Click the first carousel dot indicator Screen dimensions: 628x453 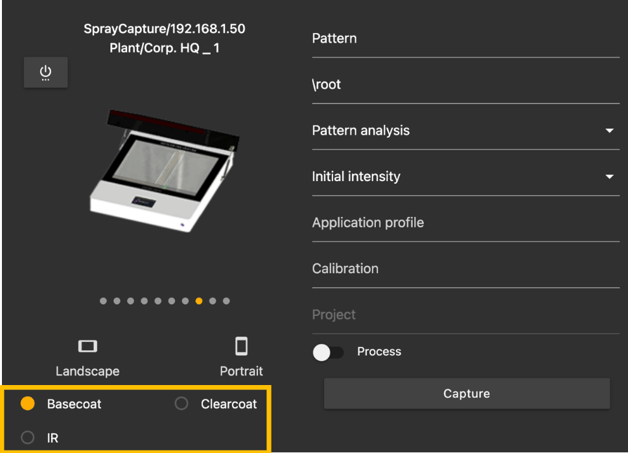click(103, 300)
